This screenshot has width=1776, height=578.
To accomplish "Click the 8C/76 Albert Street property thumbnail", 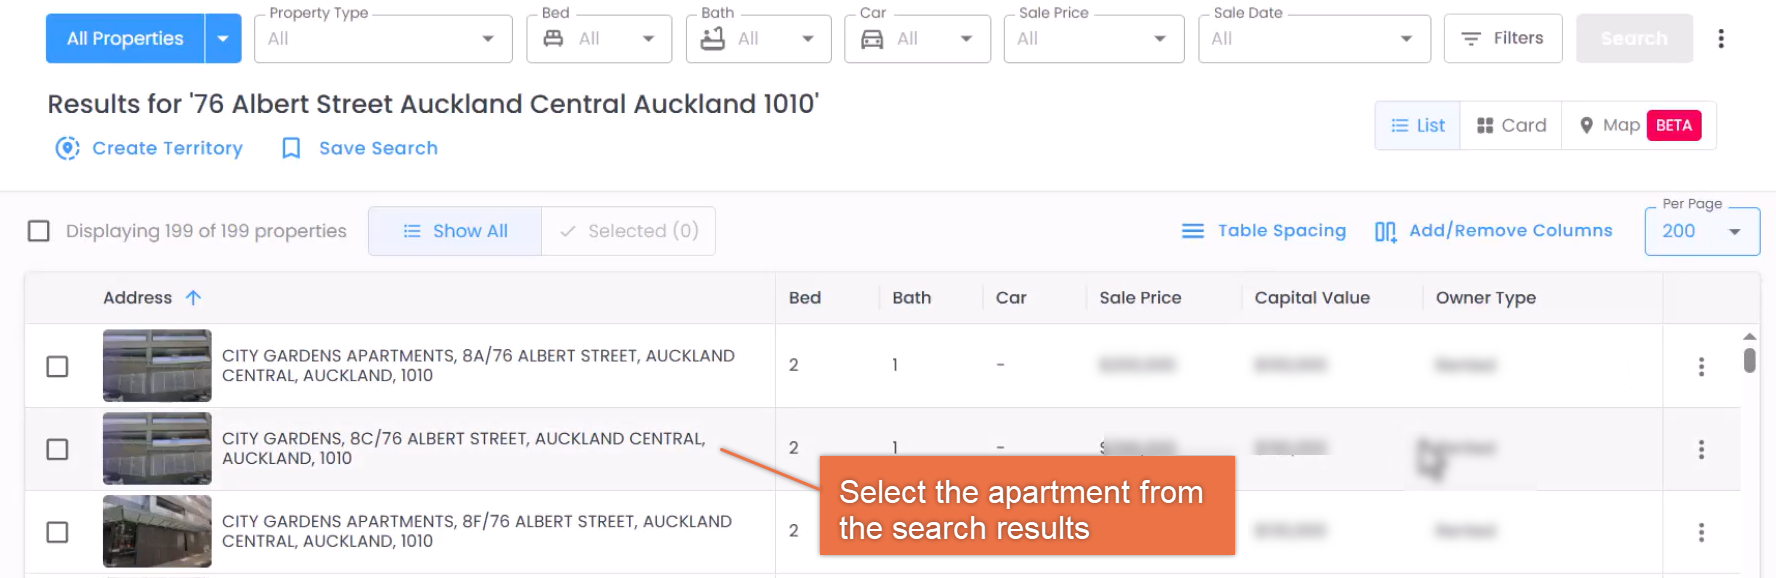I will (156, 448).
